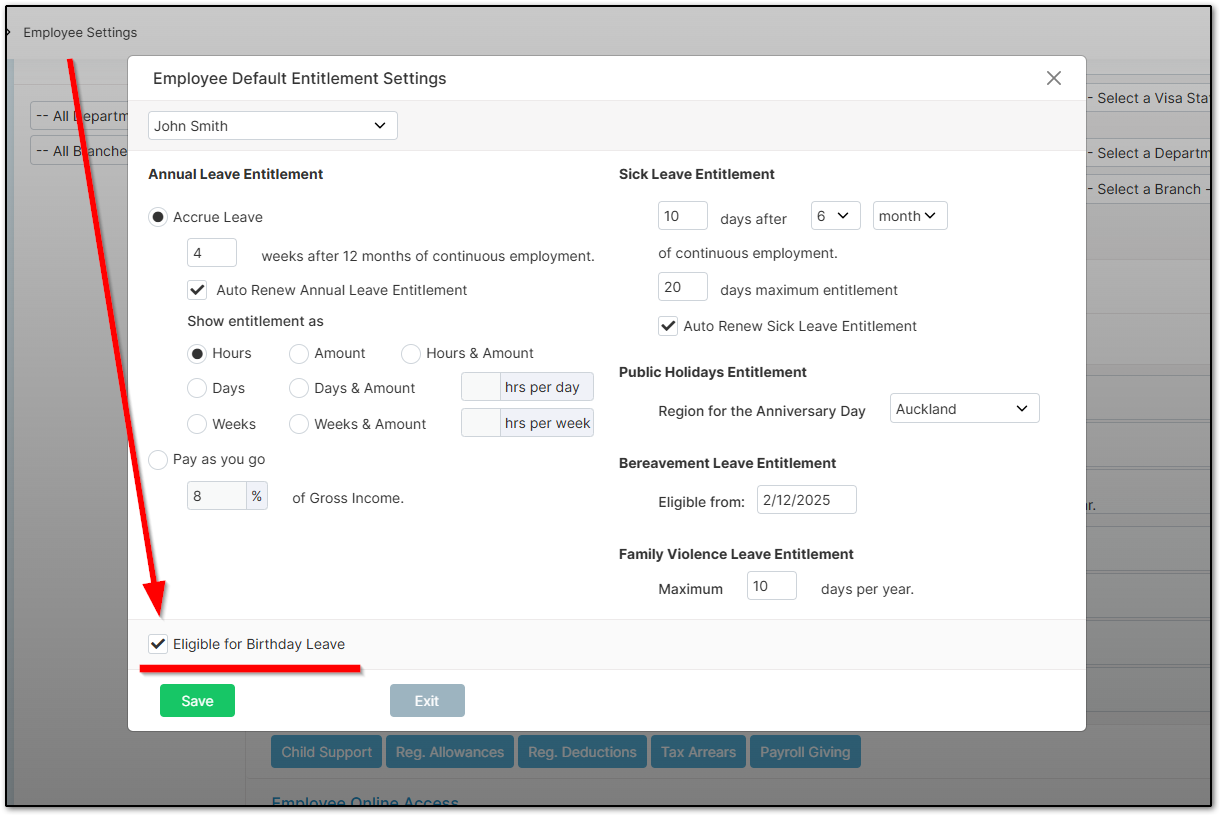Select the Pay as you go option

[158, 460]
